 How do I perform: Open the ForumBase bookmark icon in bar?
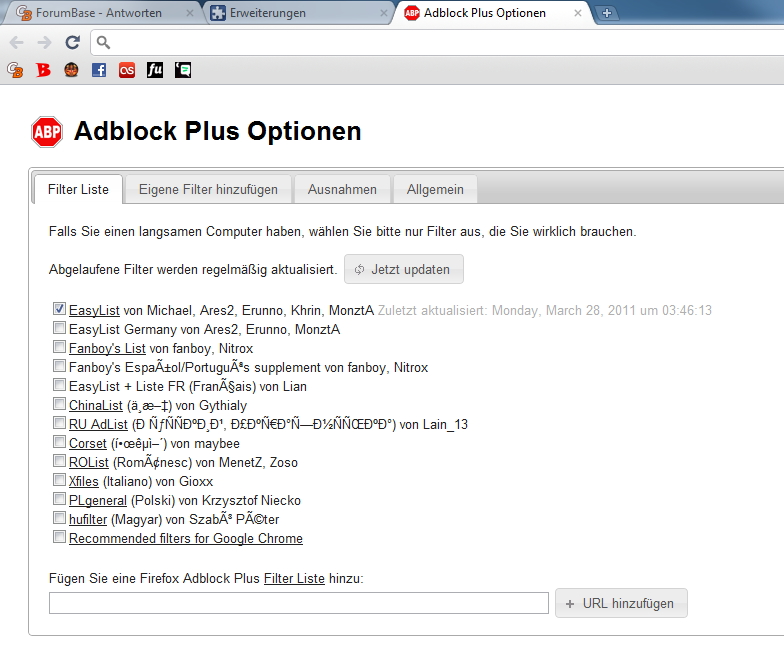tap(15, 70)
